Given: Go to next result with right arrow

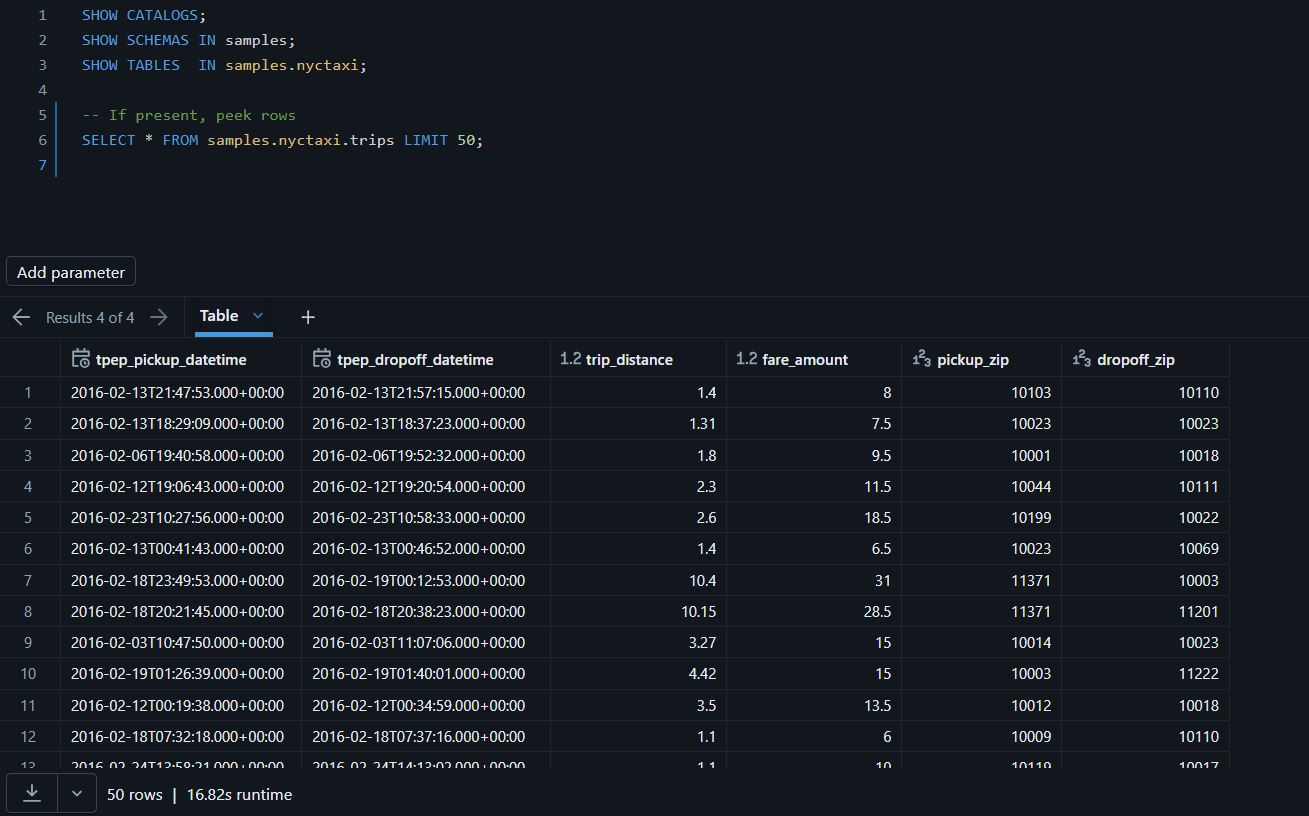Looking at the screenshot, I should 159,317.
